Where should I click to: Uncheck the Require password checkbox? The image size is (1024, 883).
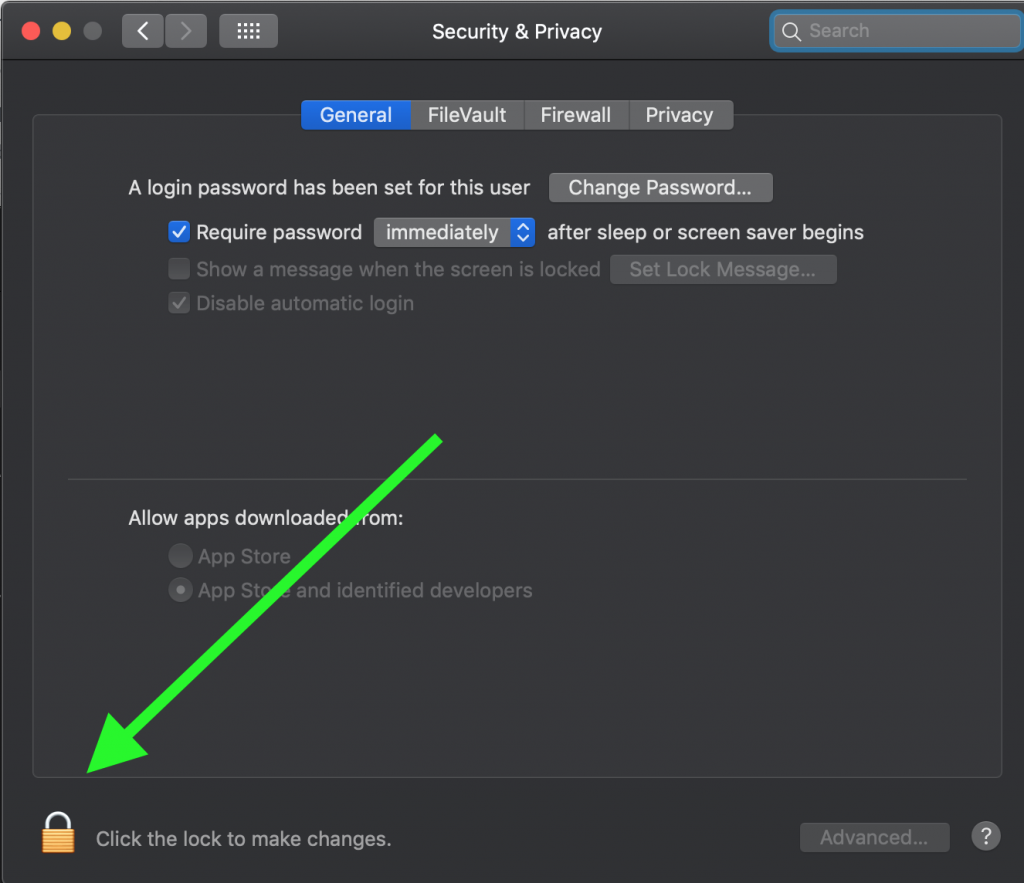[x=179, y=232]
